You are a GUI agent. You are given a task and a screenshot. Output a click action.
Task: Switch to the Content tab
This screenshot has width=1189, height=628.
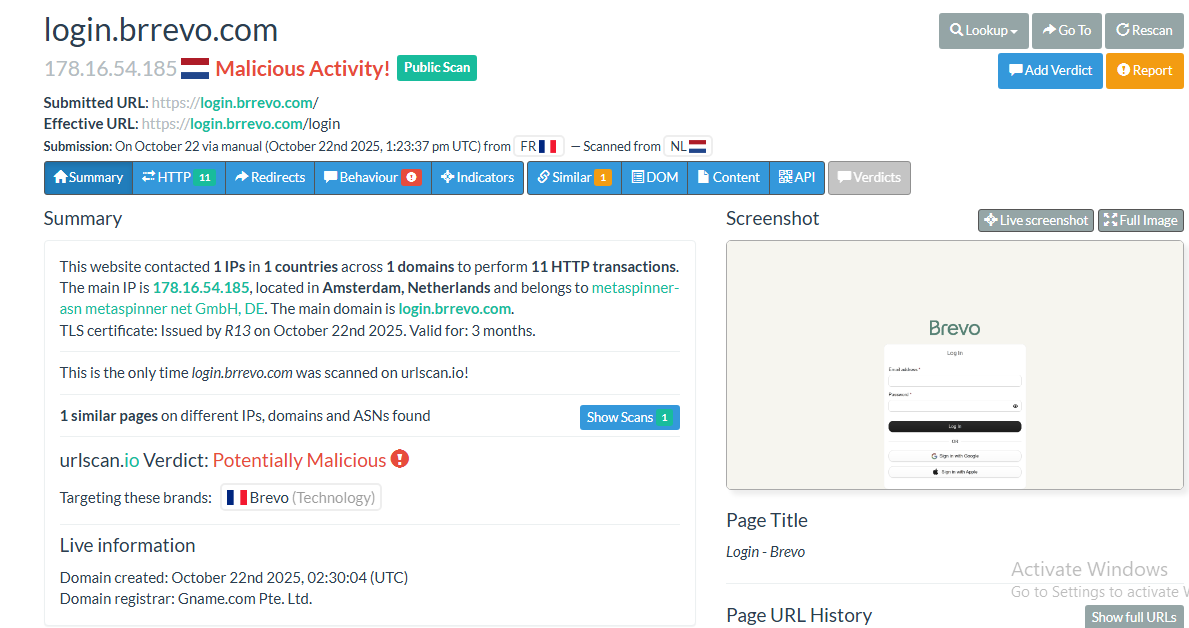(728, 178)
